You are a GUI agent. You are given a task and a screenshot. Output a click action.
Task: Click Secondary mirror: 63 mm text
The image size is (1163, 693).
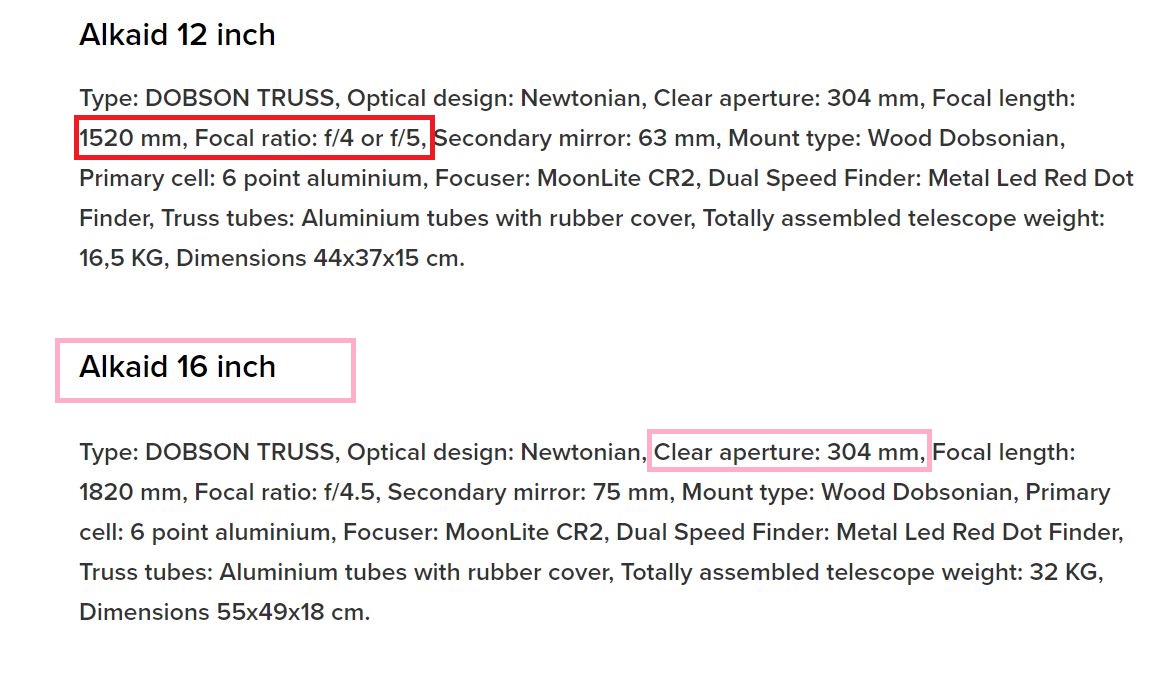pos(574,138)
